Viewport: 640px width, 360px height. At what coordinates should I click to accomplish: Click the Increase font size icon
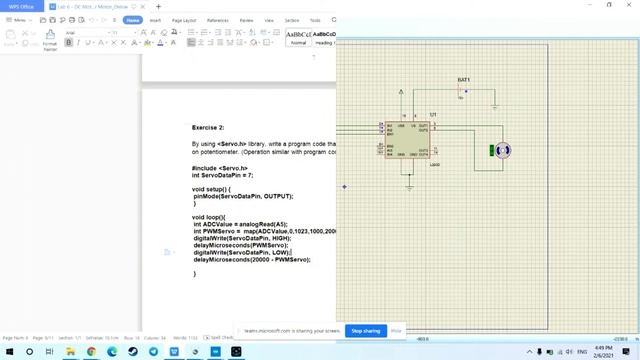pyautogui.click(x=144, y=32)
